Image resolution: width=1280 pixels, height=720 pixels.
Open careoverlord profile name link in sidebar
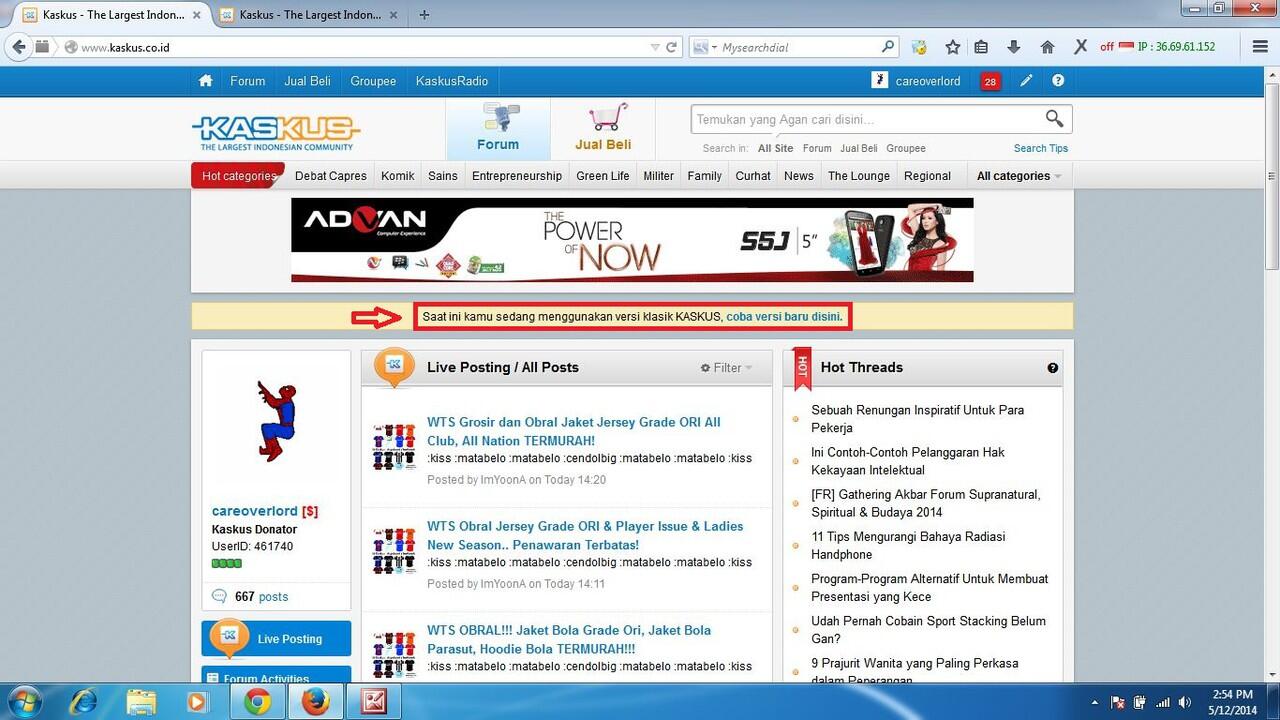(x=255, y=511)
